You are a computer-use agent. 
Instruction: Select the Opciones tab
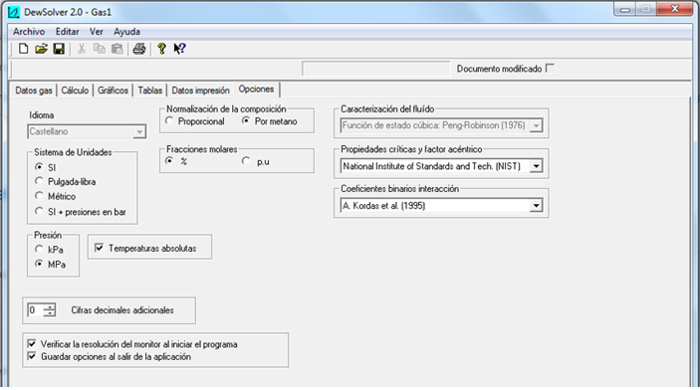tap(256, 89)
